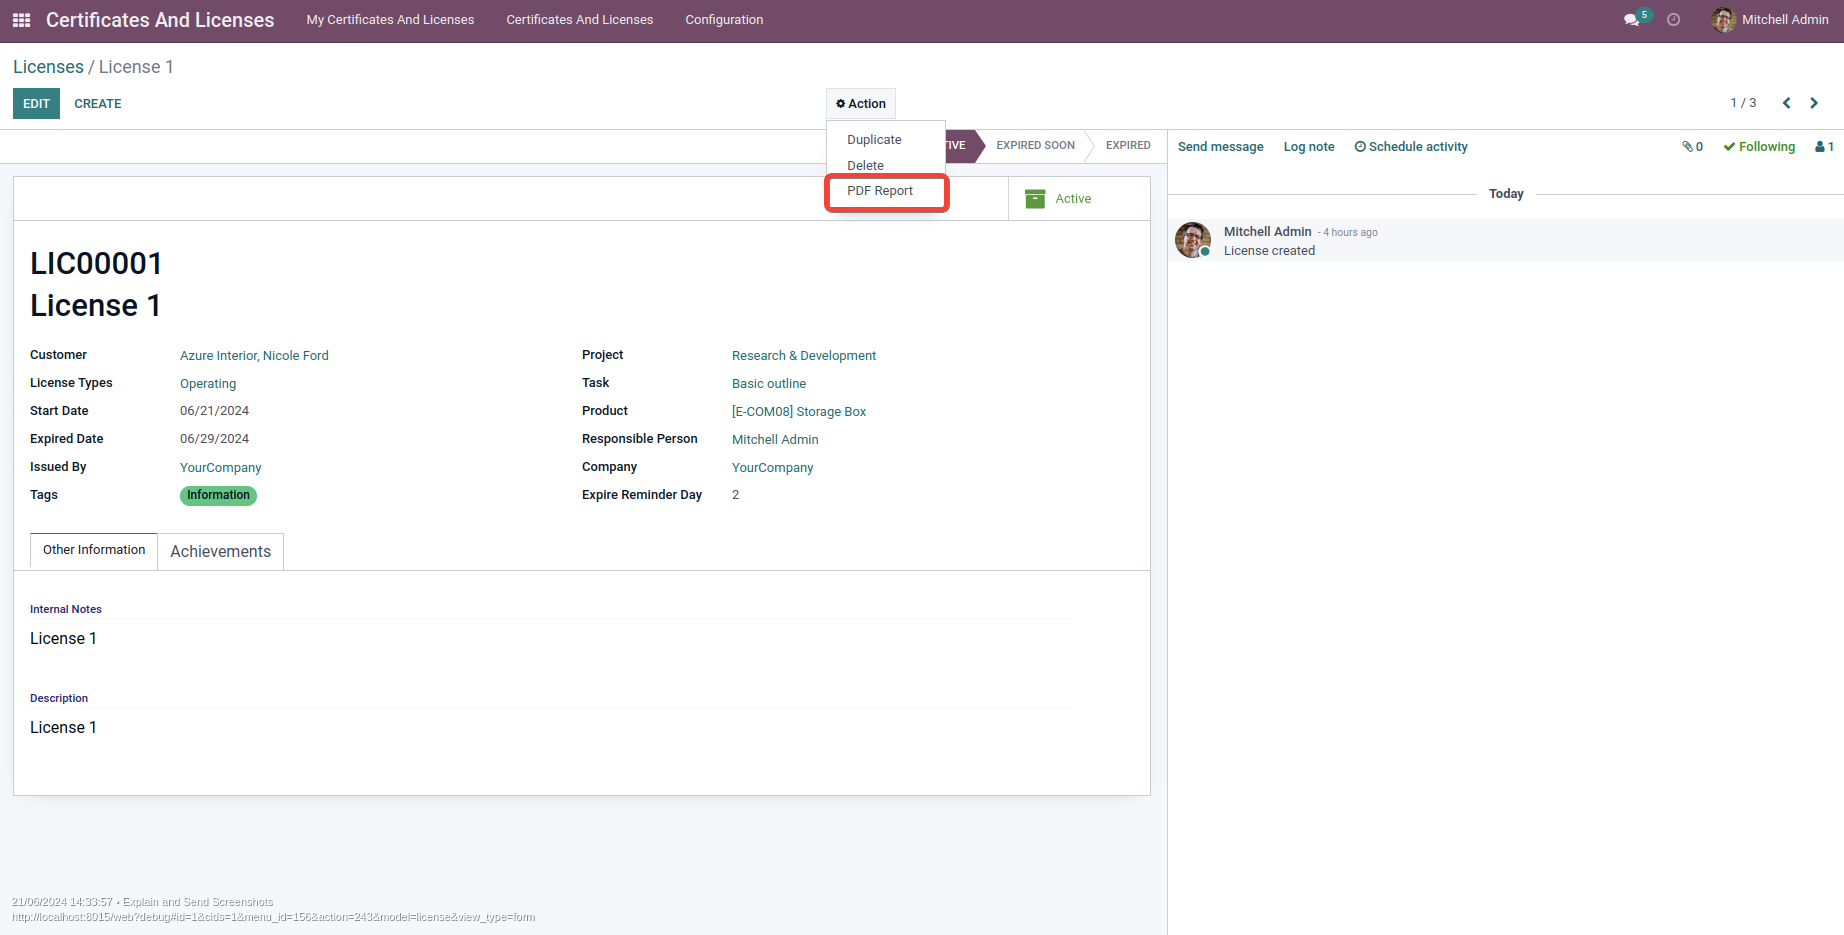
Task: Click the CREATE button
Action: [x=98, y=104]
